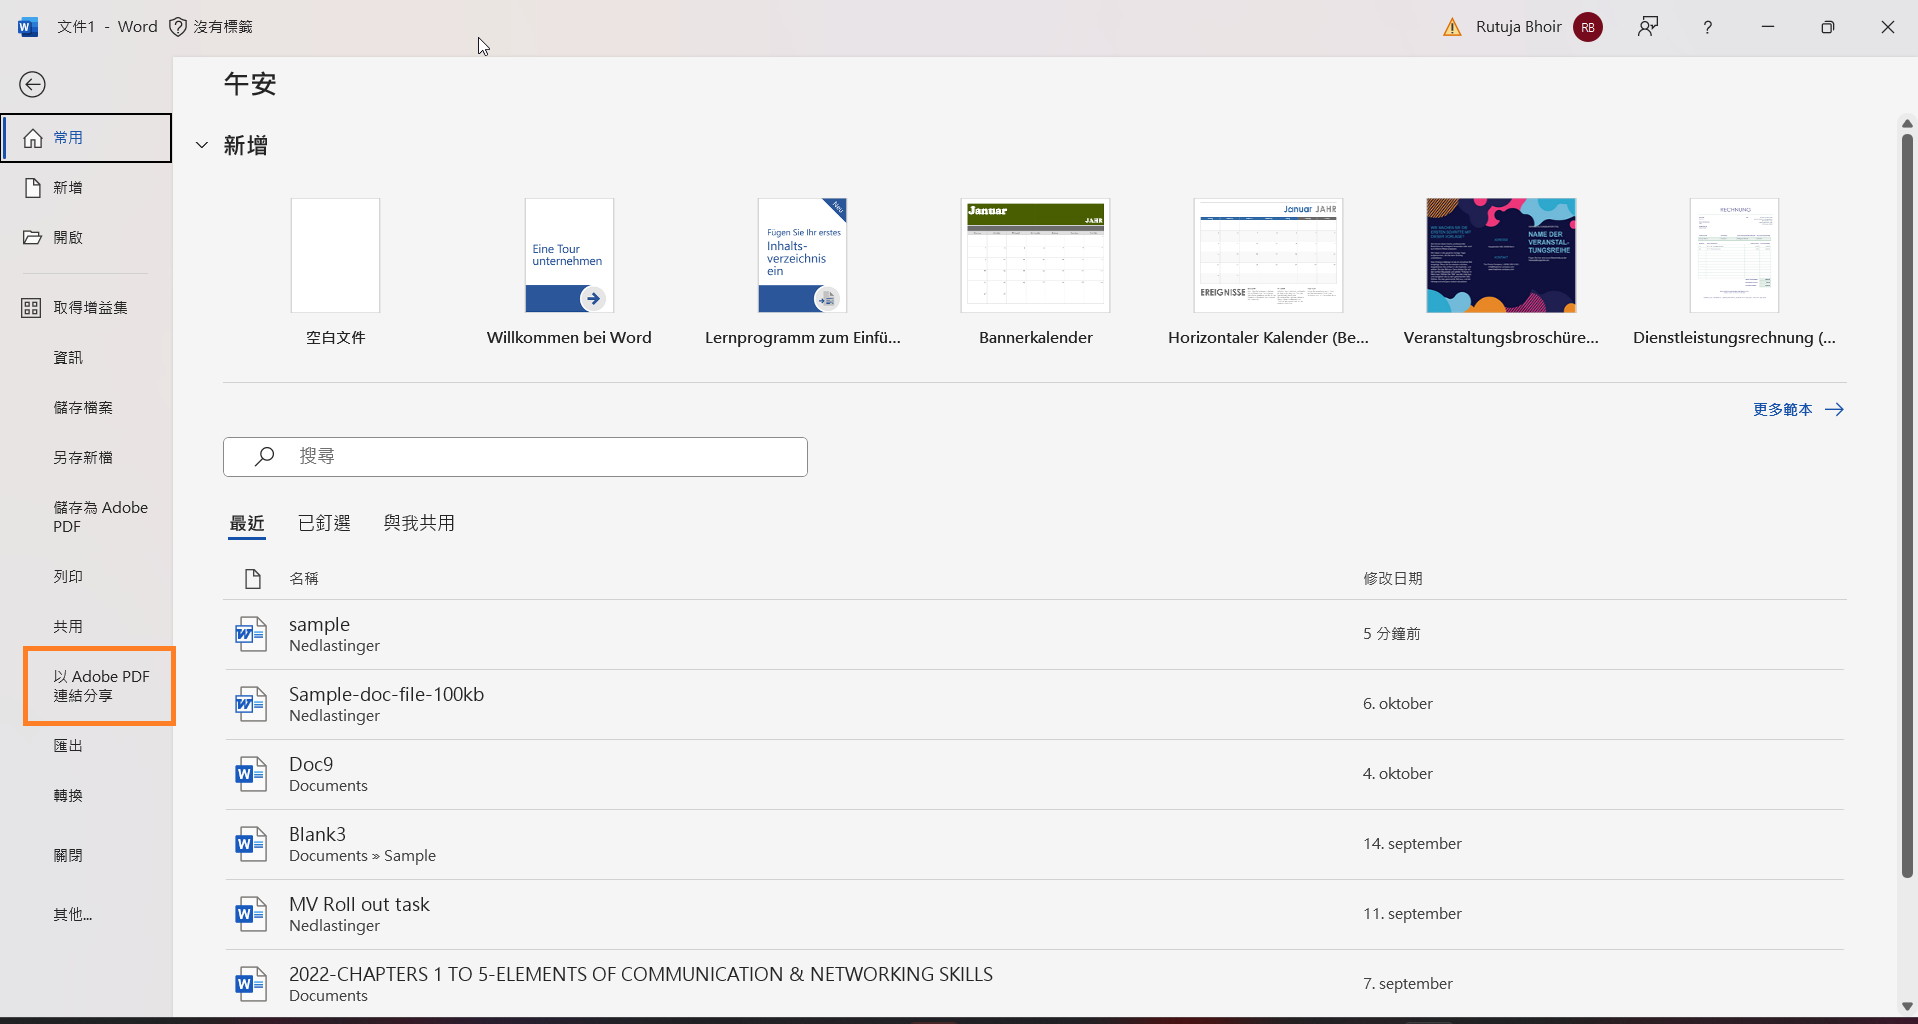Click the Word icon beside Sample-doc-file-100kb
This screenshot has width=1918, height=1024.
click(250, 705)
